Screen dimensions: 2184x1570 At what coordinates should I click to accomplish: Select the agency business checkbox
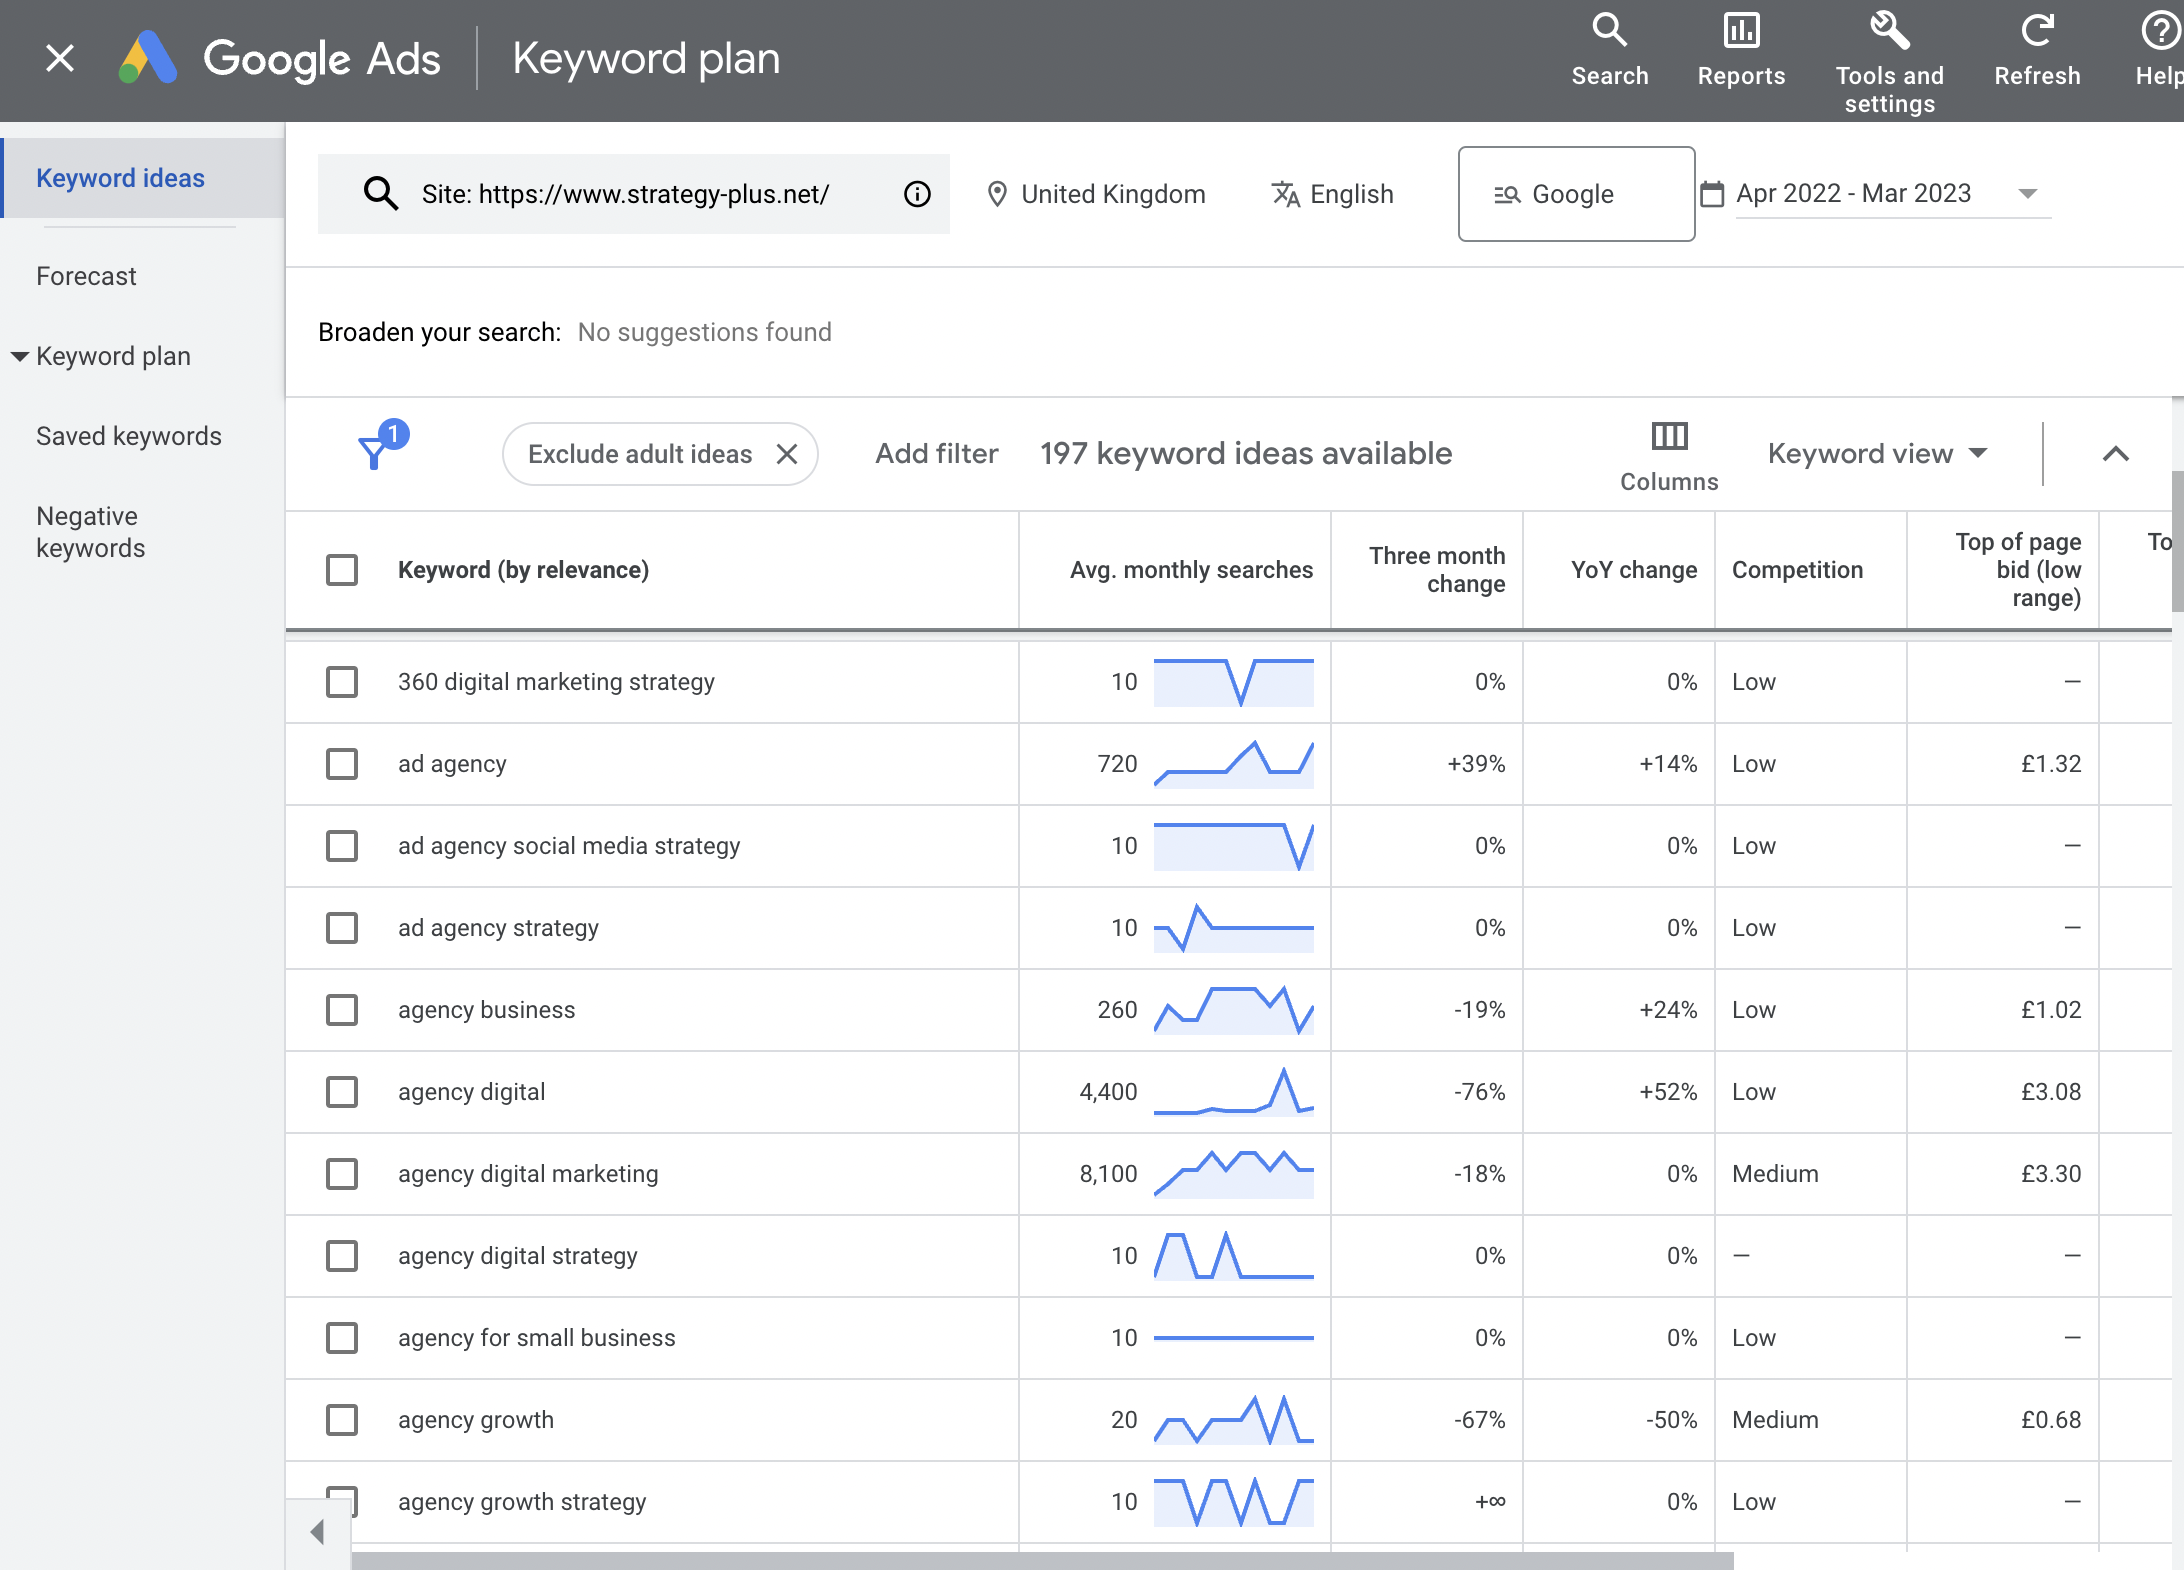[x=342, y=1010]
